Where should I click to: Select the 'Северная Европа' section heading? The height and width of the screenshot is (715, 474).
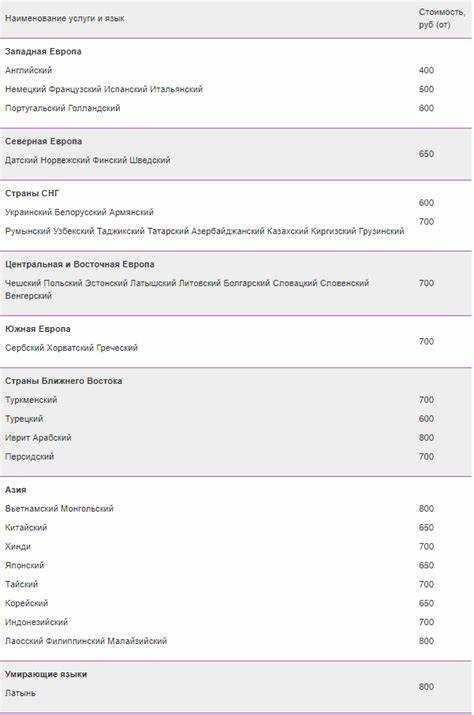tap(43, 141)
